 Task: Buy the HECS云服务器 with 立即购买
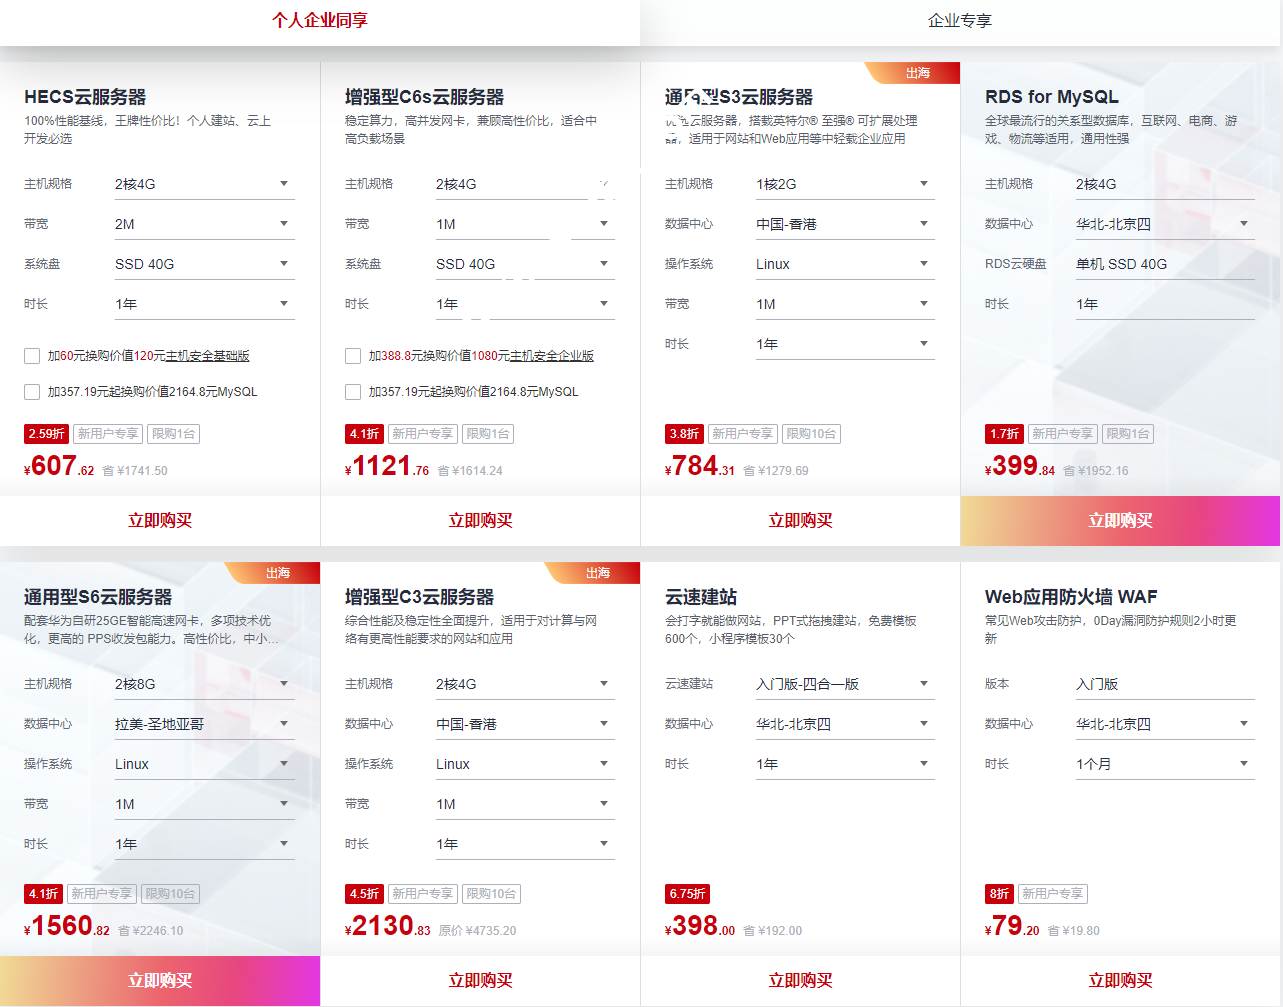click(160, 521)
